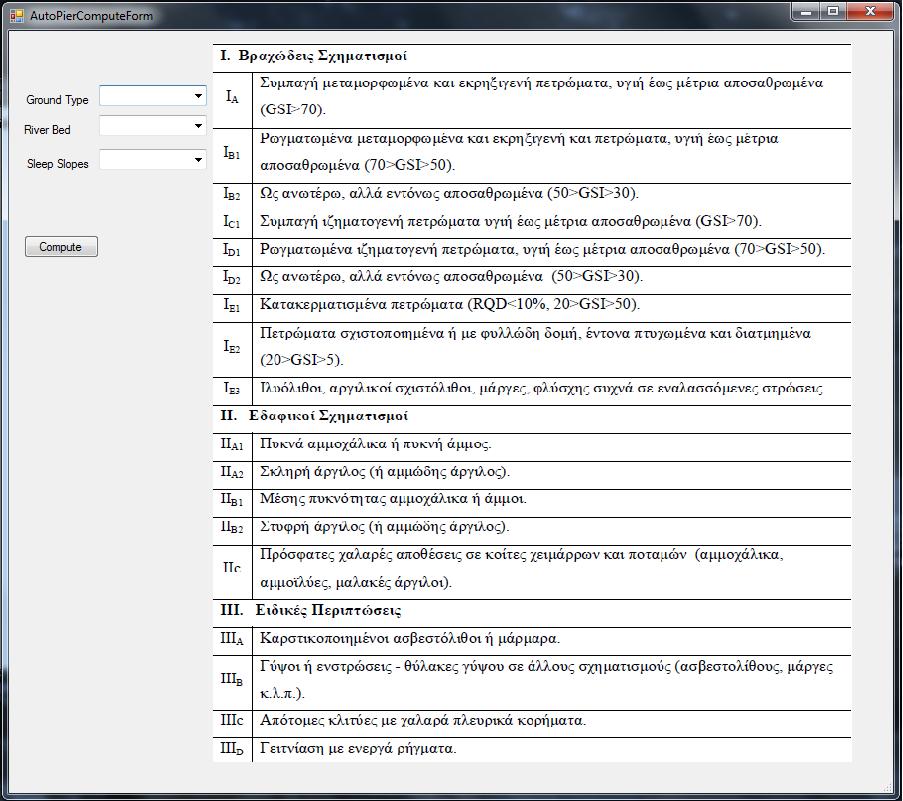Click the description "Καρστικοποιημένοι ασβεστόλιθοι ή μάρμαρα"
The image size is (903, 801).
click(x=410, y=639)
